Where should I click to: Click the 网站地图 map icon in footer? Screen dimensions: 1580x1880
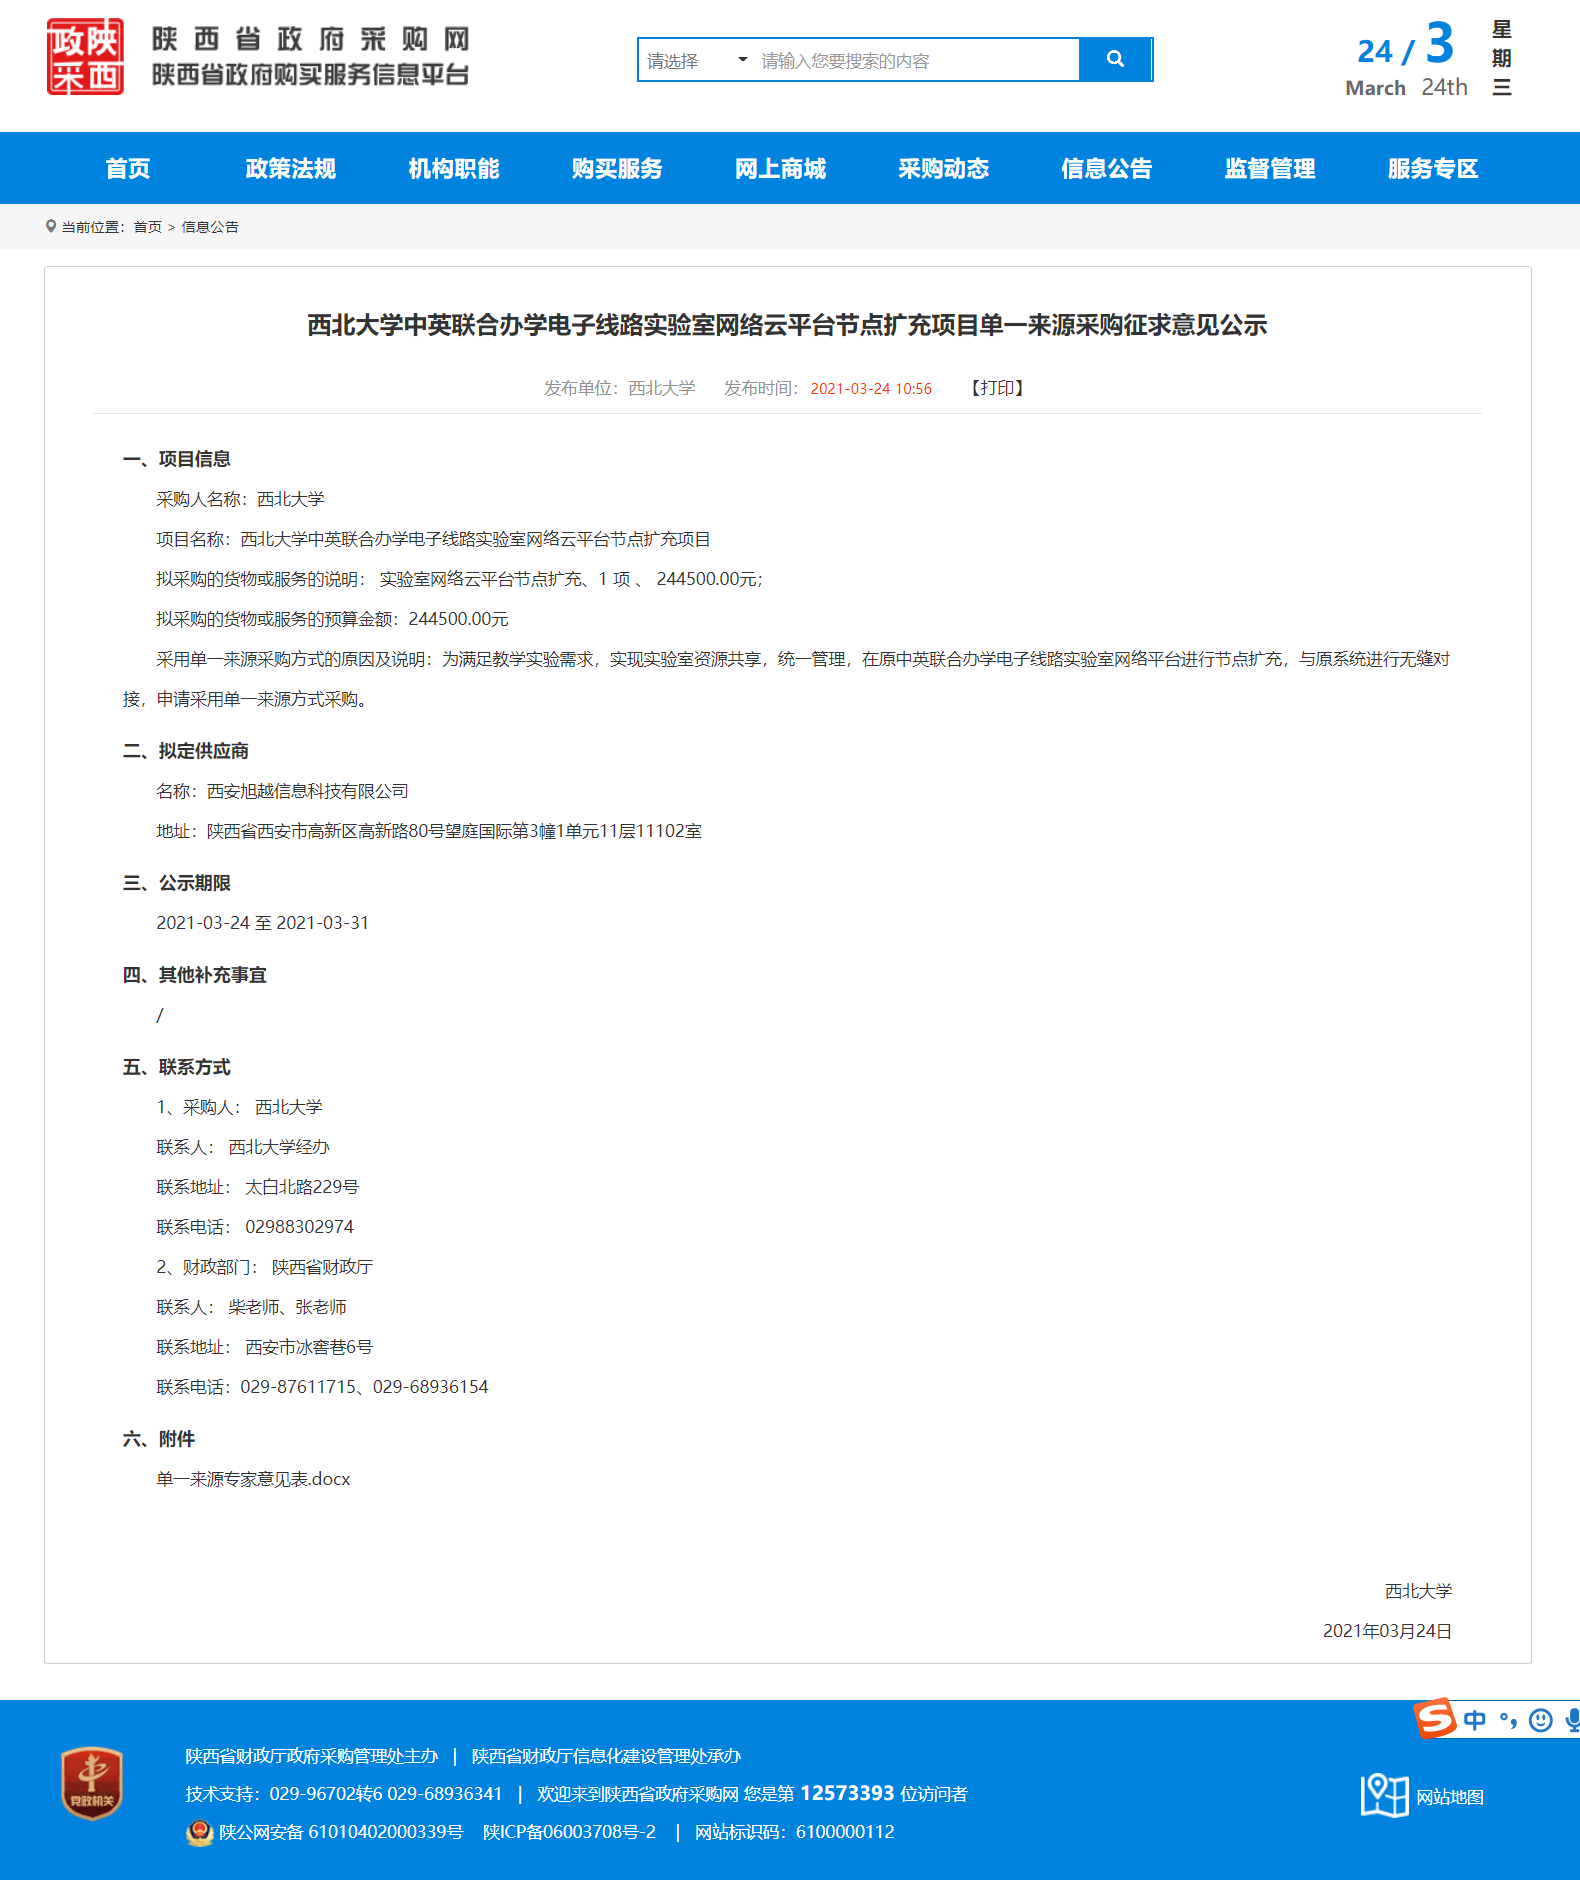[1384, 1796]
